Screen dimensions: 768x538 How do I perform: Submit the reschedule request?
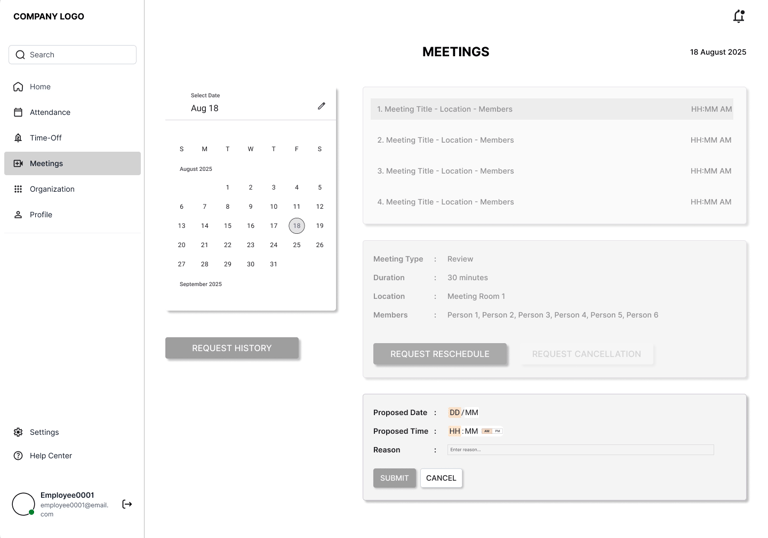click(394, 478)
